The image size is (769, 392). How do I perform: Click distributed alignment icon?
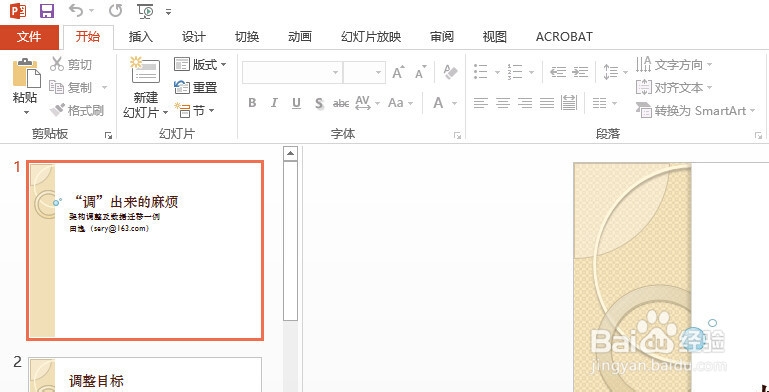(x=569, y=103)
